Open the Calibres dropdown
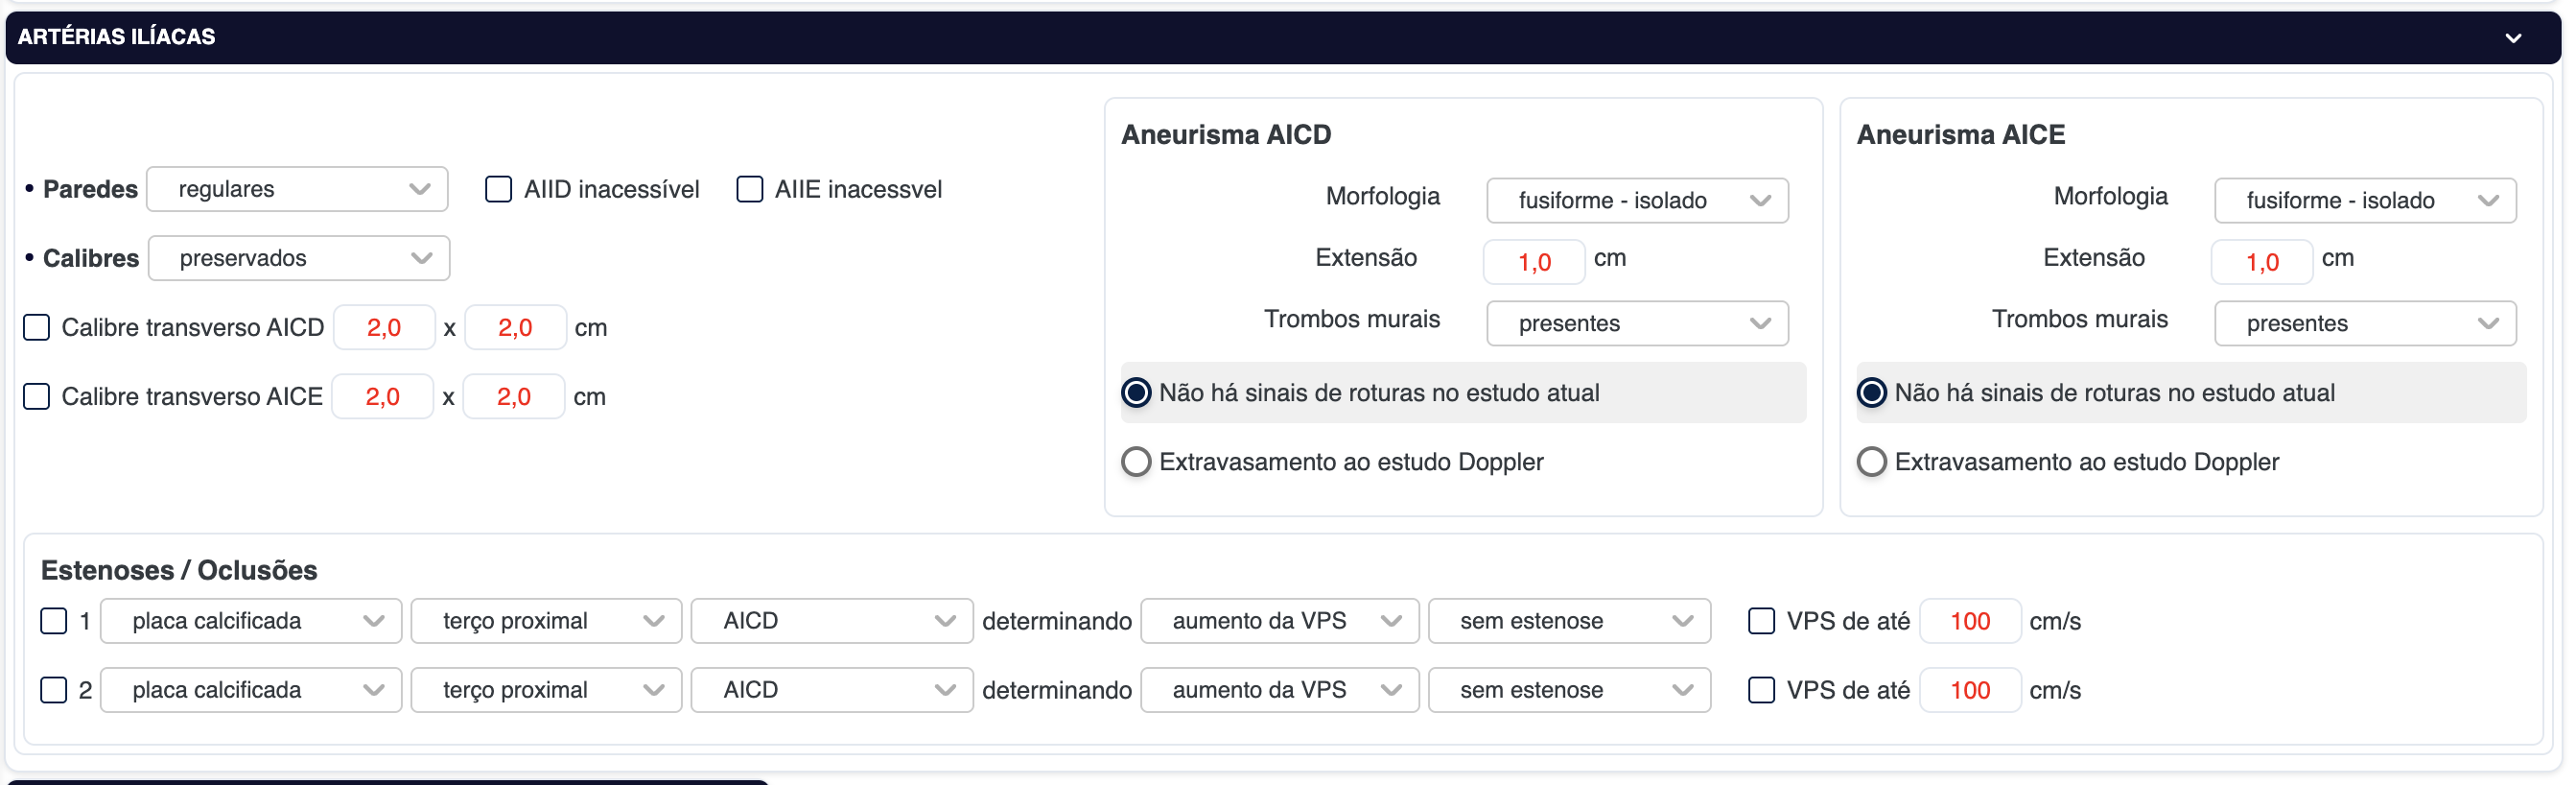Screen dimensions: 2576x785 click(299, 258)
